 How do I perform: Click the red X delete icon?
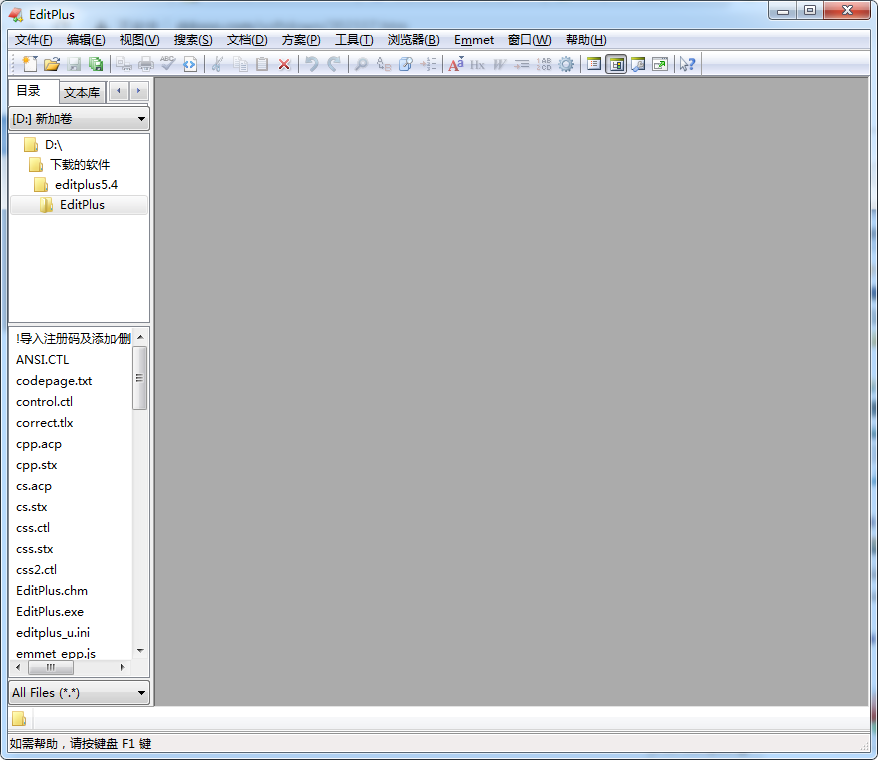point(284,64)
